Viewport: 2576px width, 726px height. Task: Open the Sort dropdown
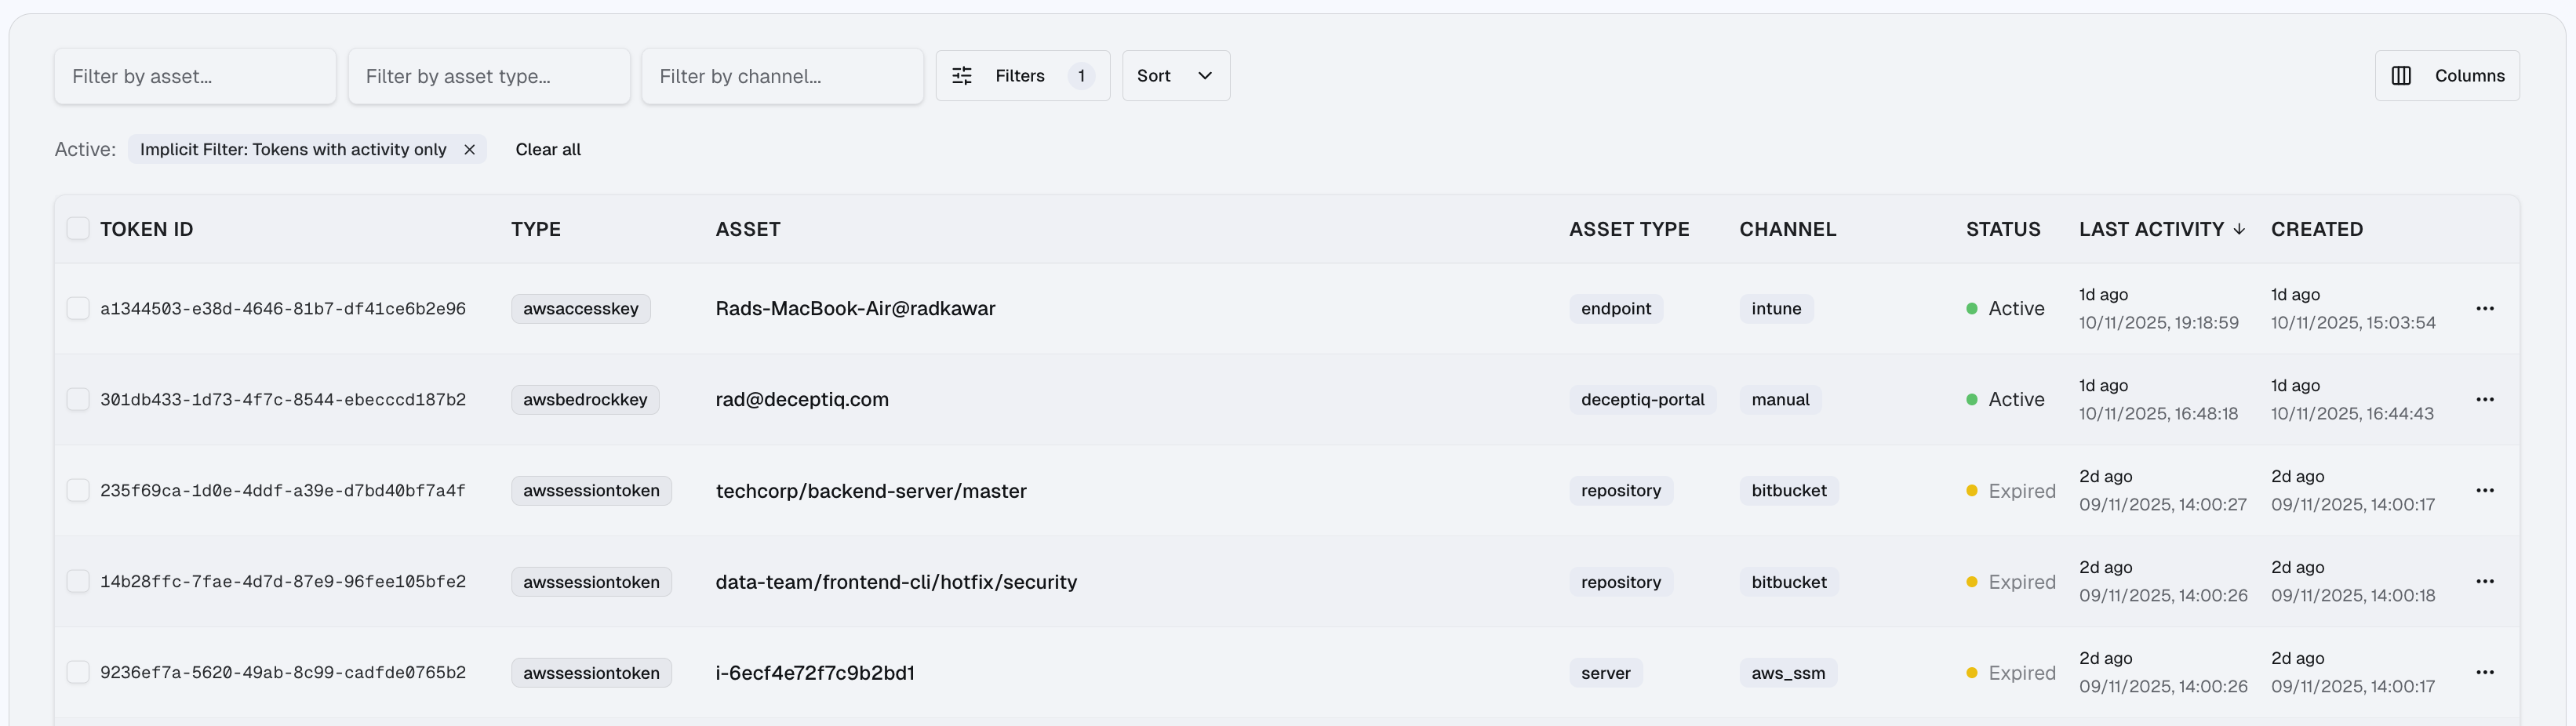click(x=1175, y=75)
